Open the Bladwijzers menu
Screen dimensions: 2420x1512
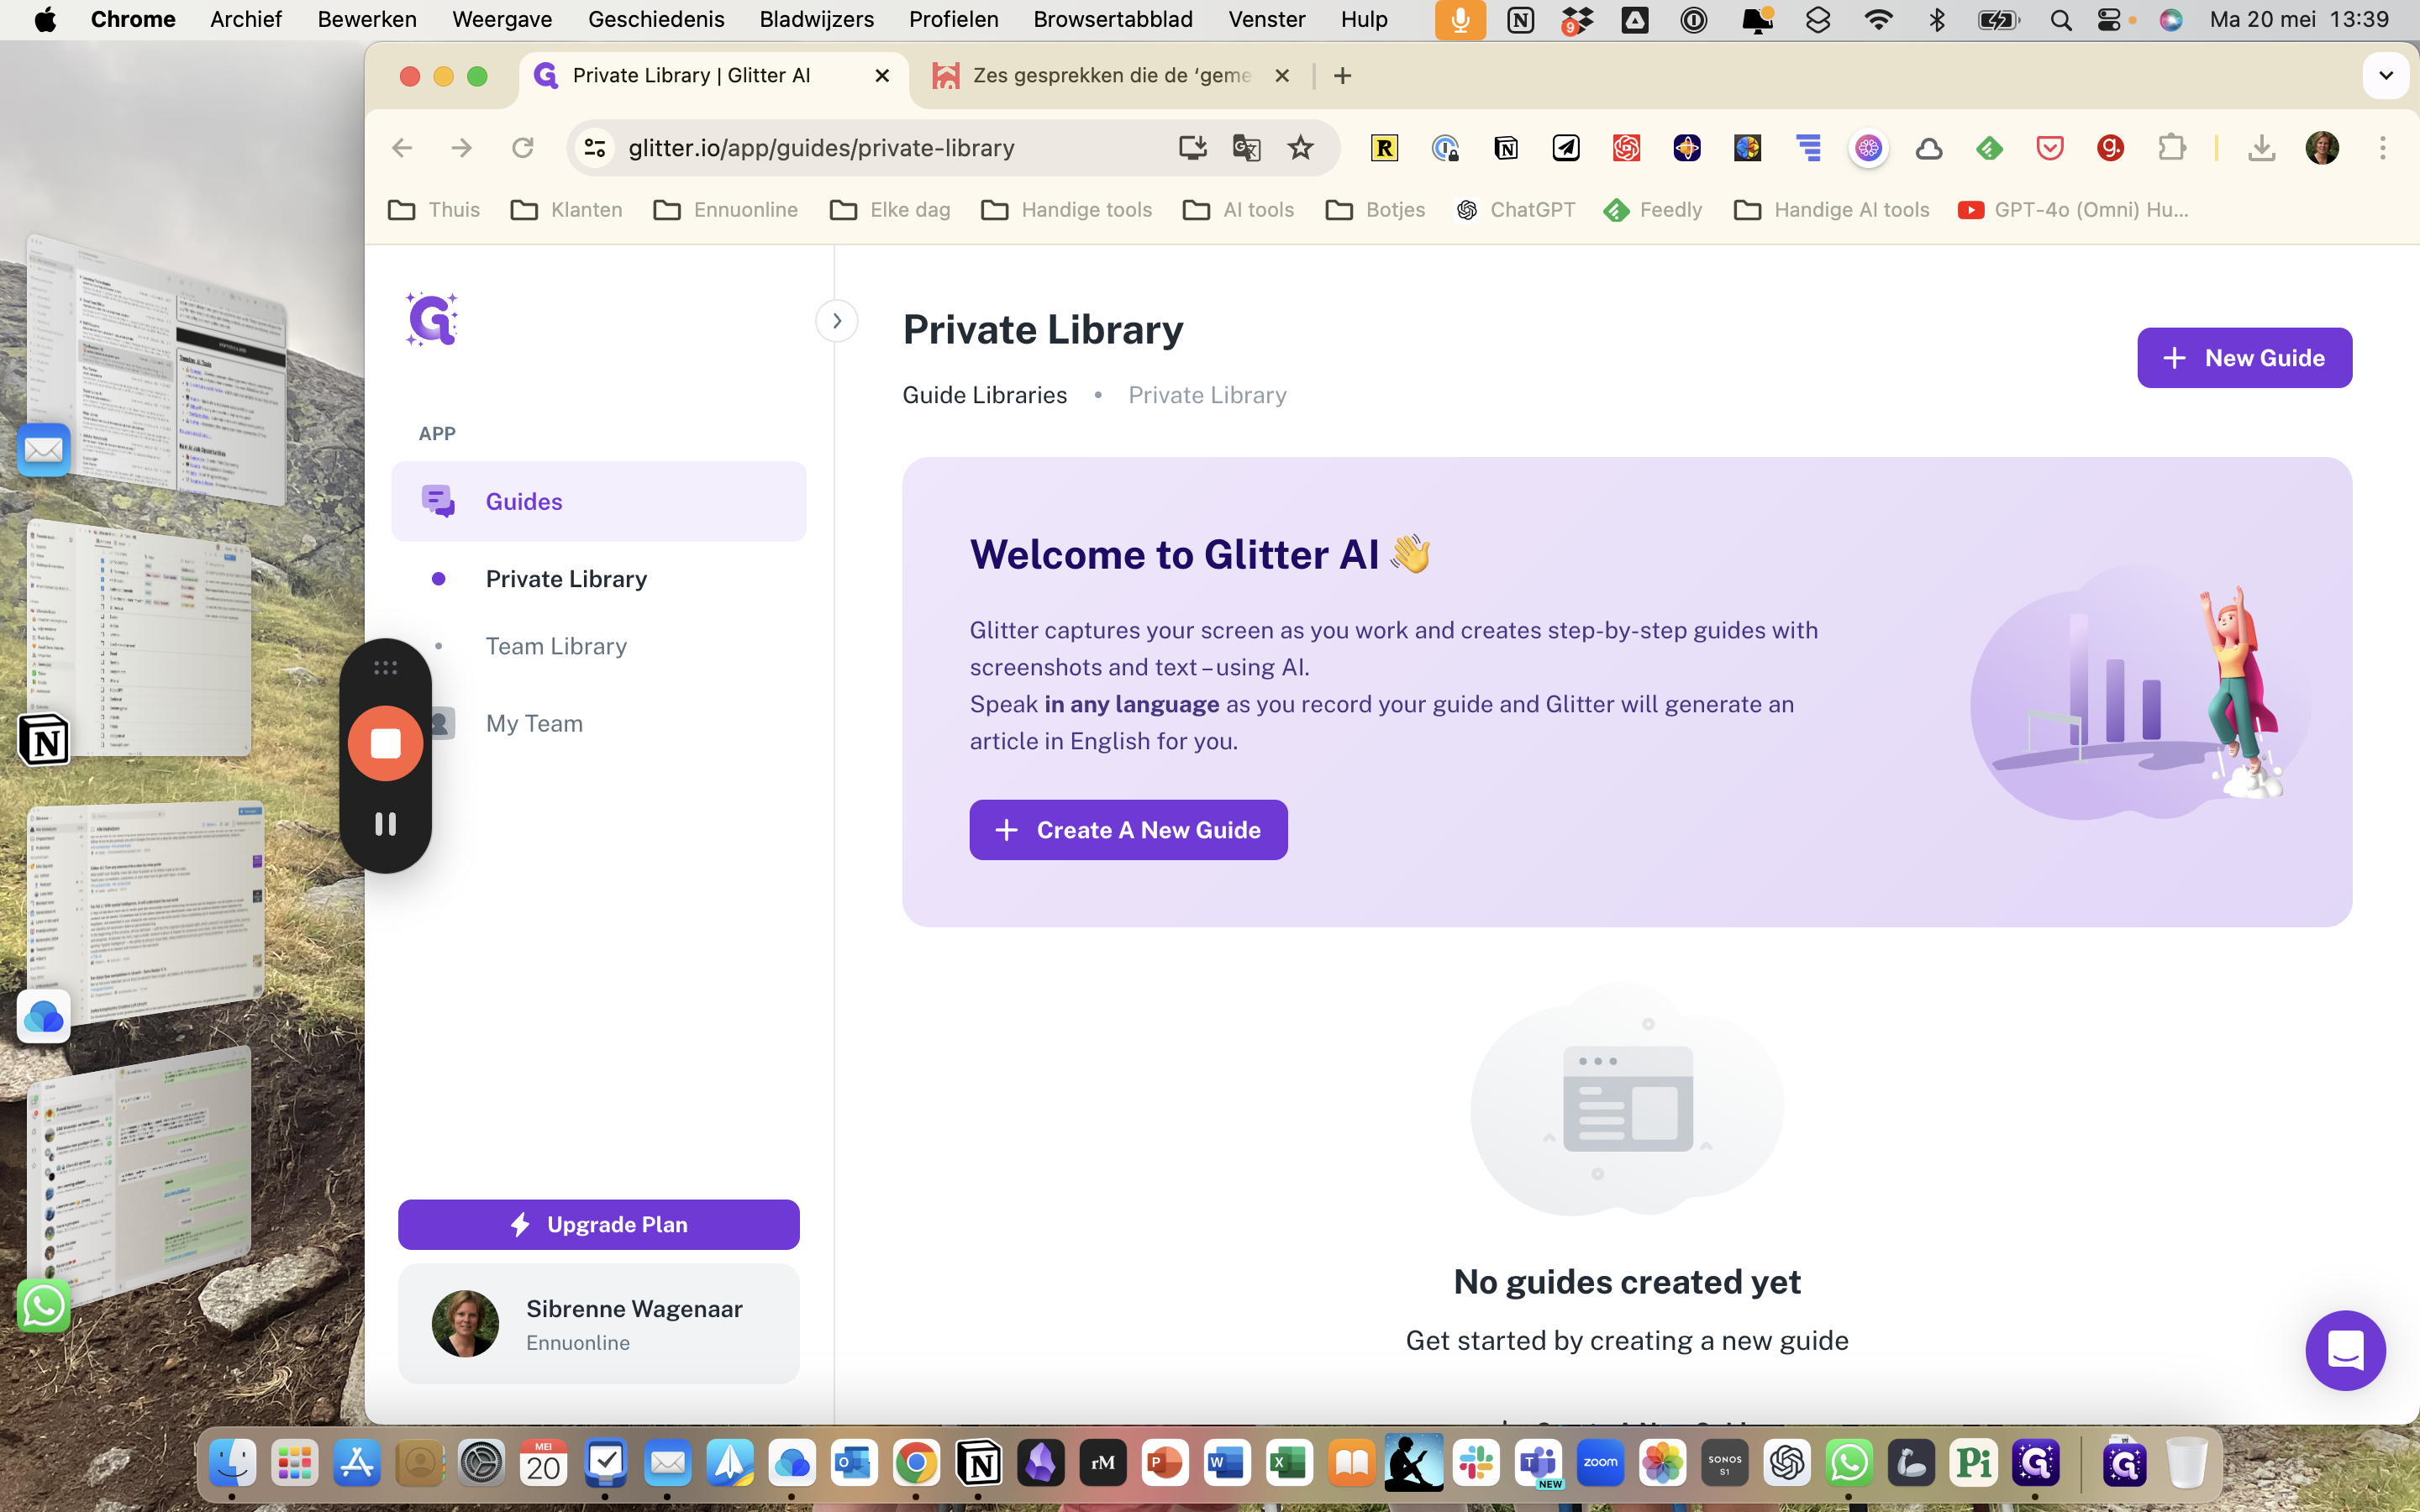click(816, 19)
